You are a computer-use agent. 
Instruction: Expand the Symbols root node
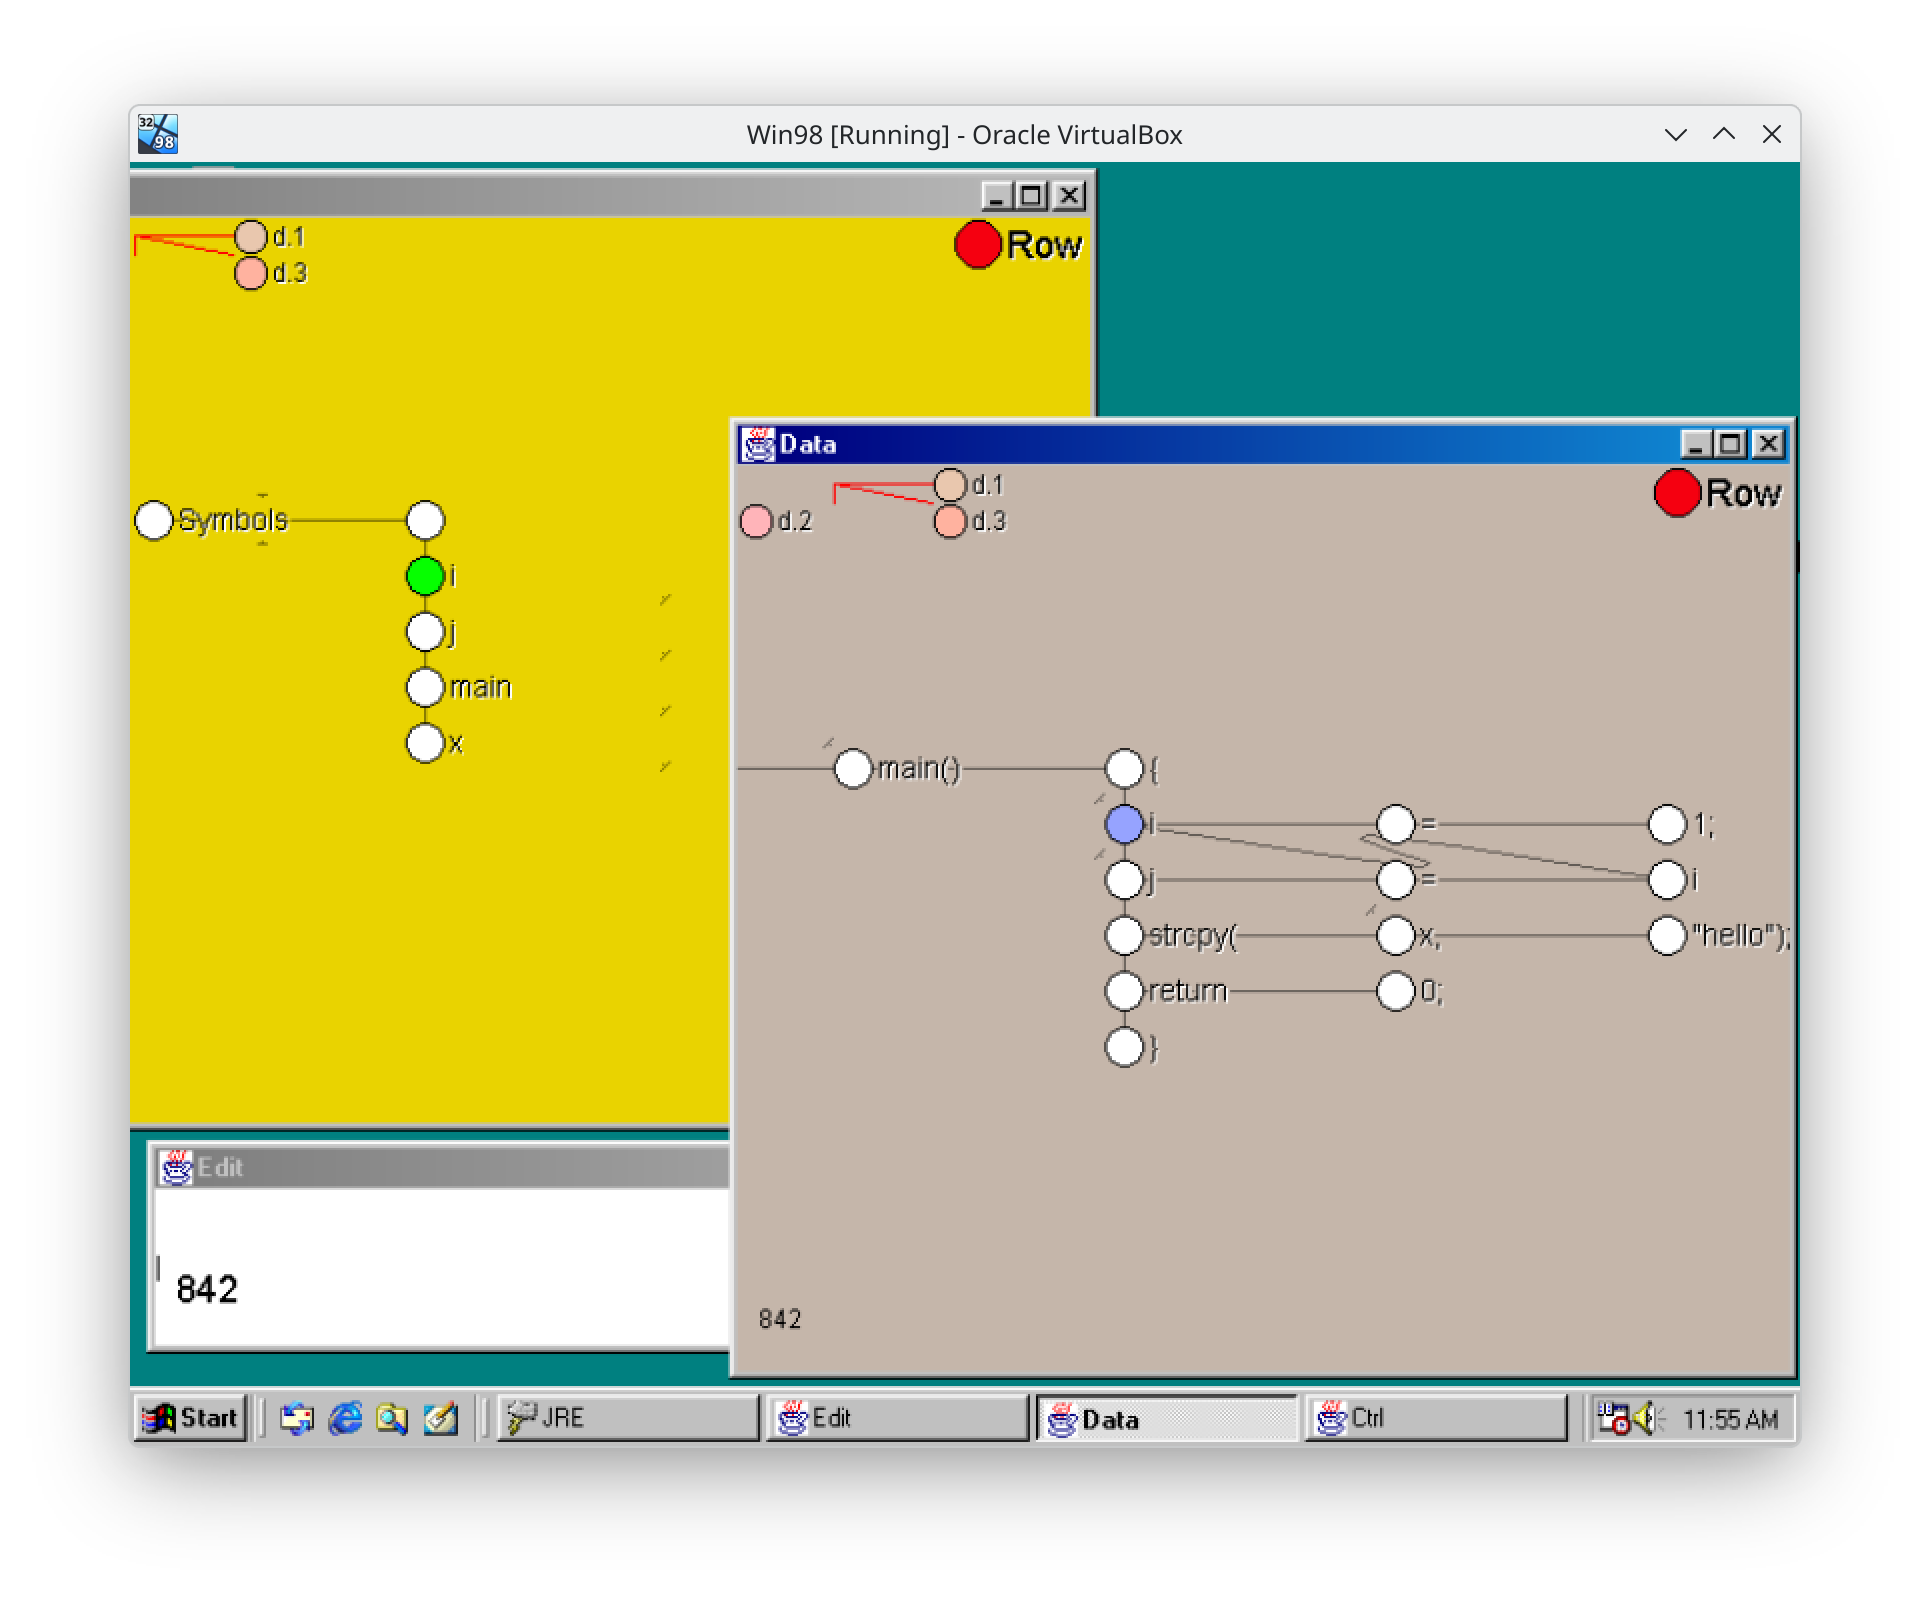pyautogui.click(x=154, y=520)
